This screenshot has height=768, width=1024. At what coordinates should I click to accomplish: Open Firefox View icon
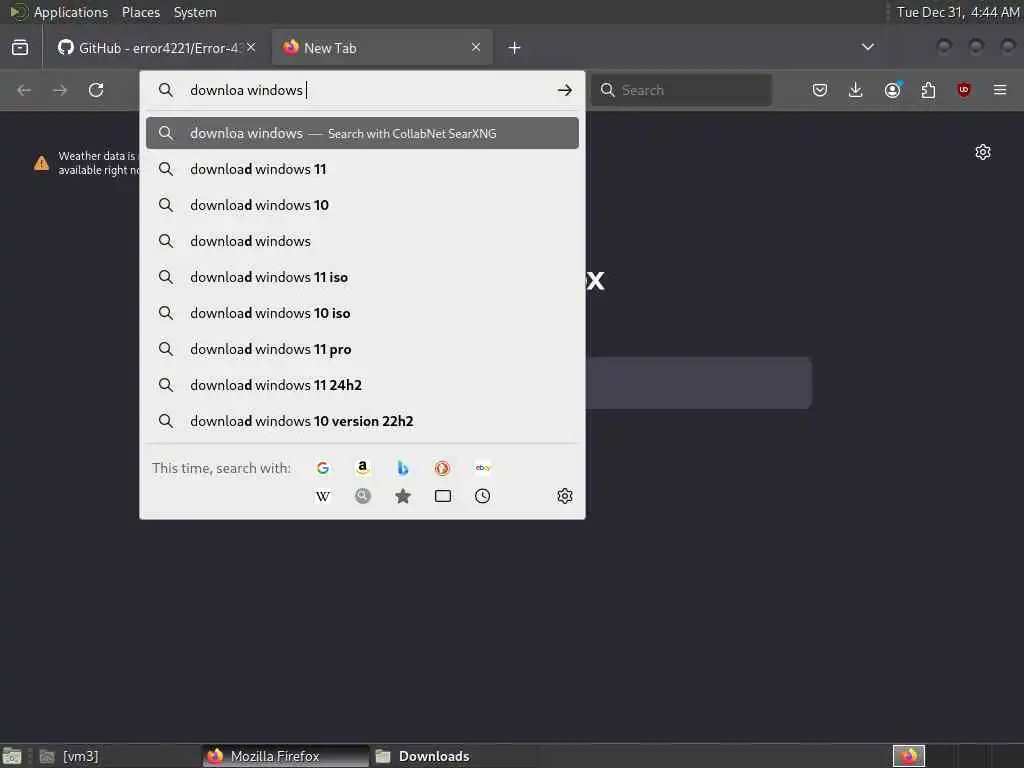tap(20, 48)
